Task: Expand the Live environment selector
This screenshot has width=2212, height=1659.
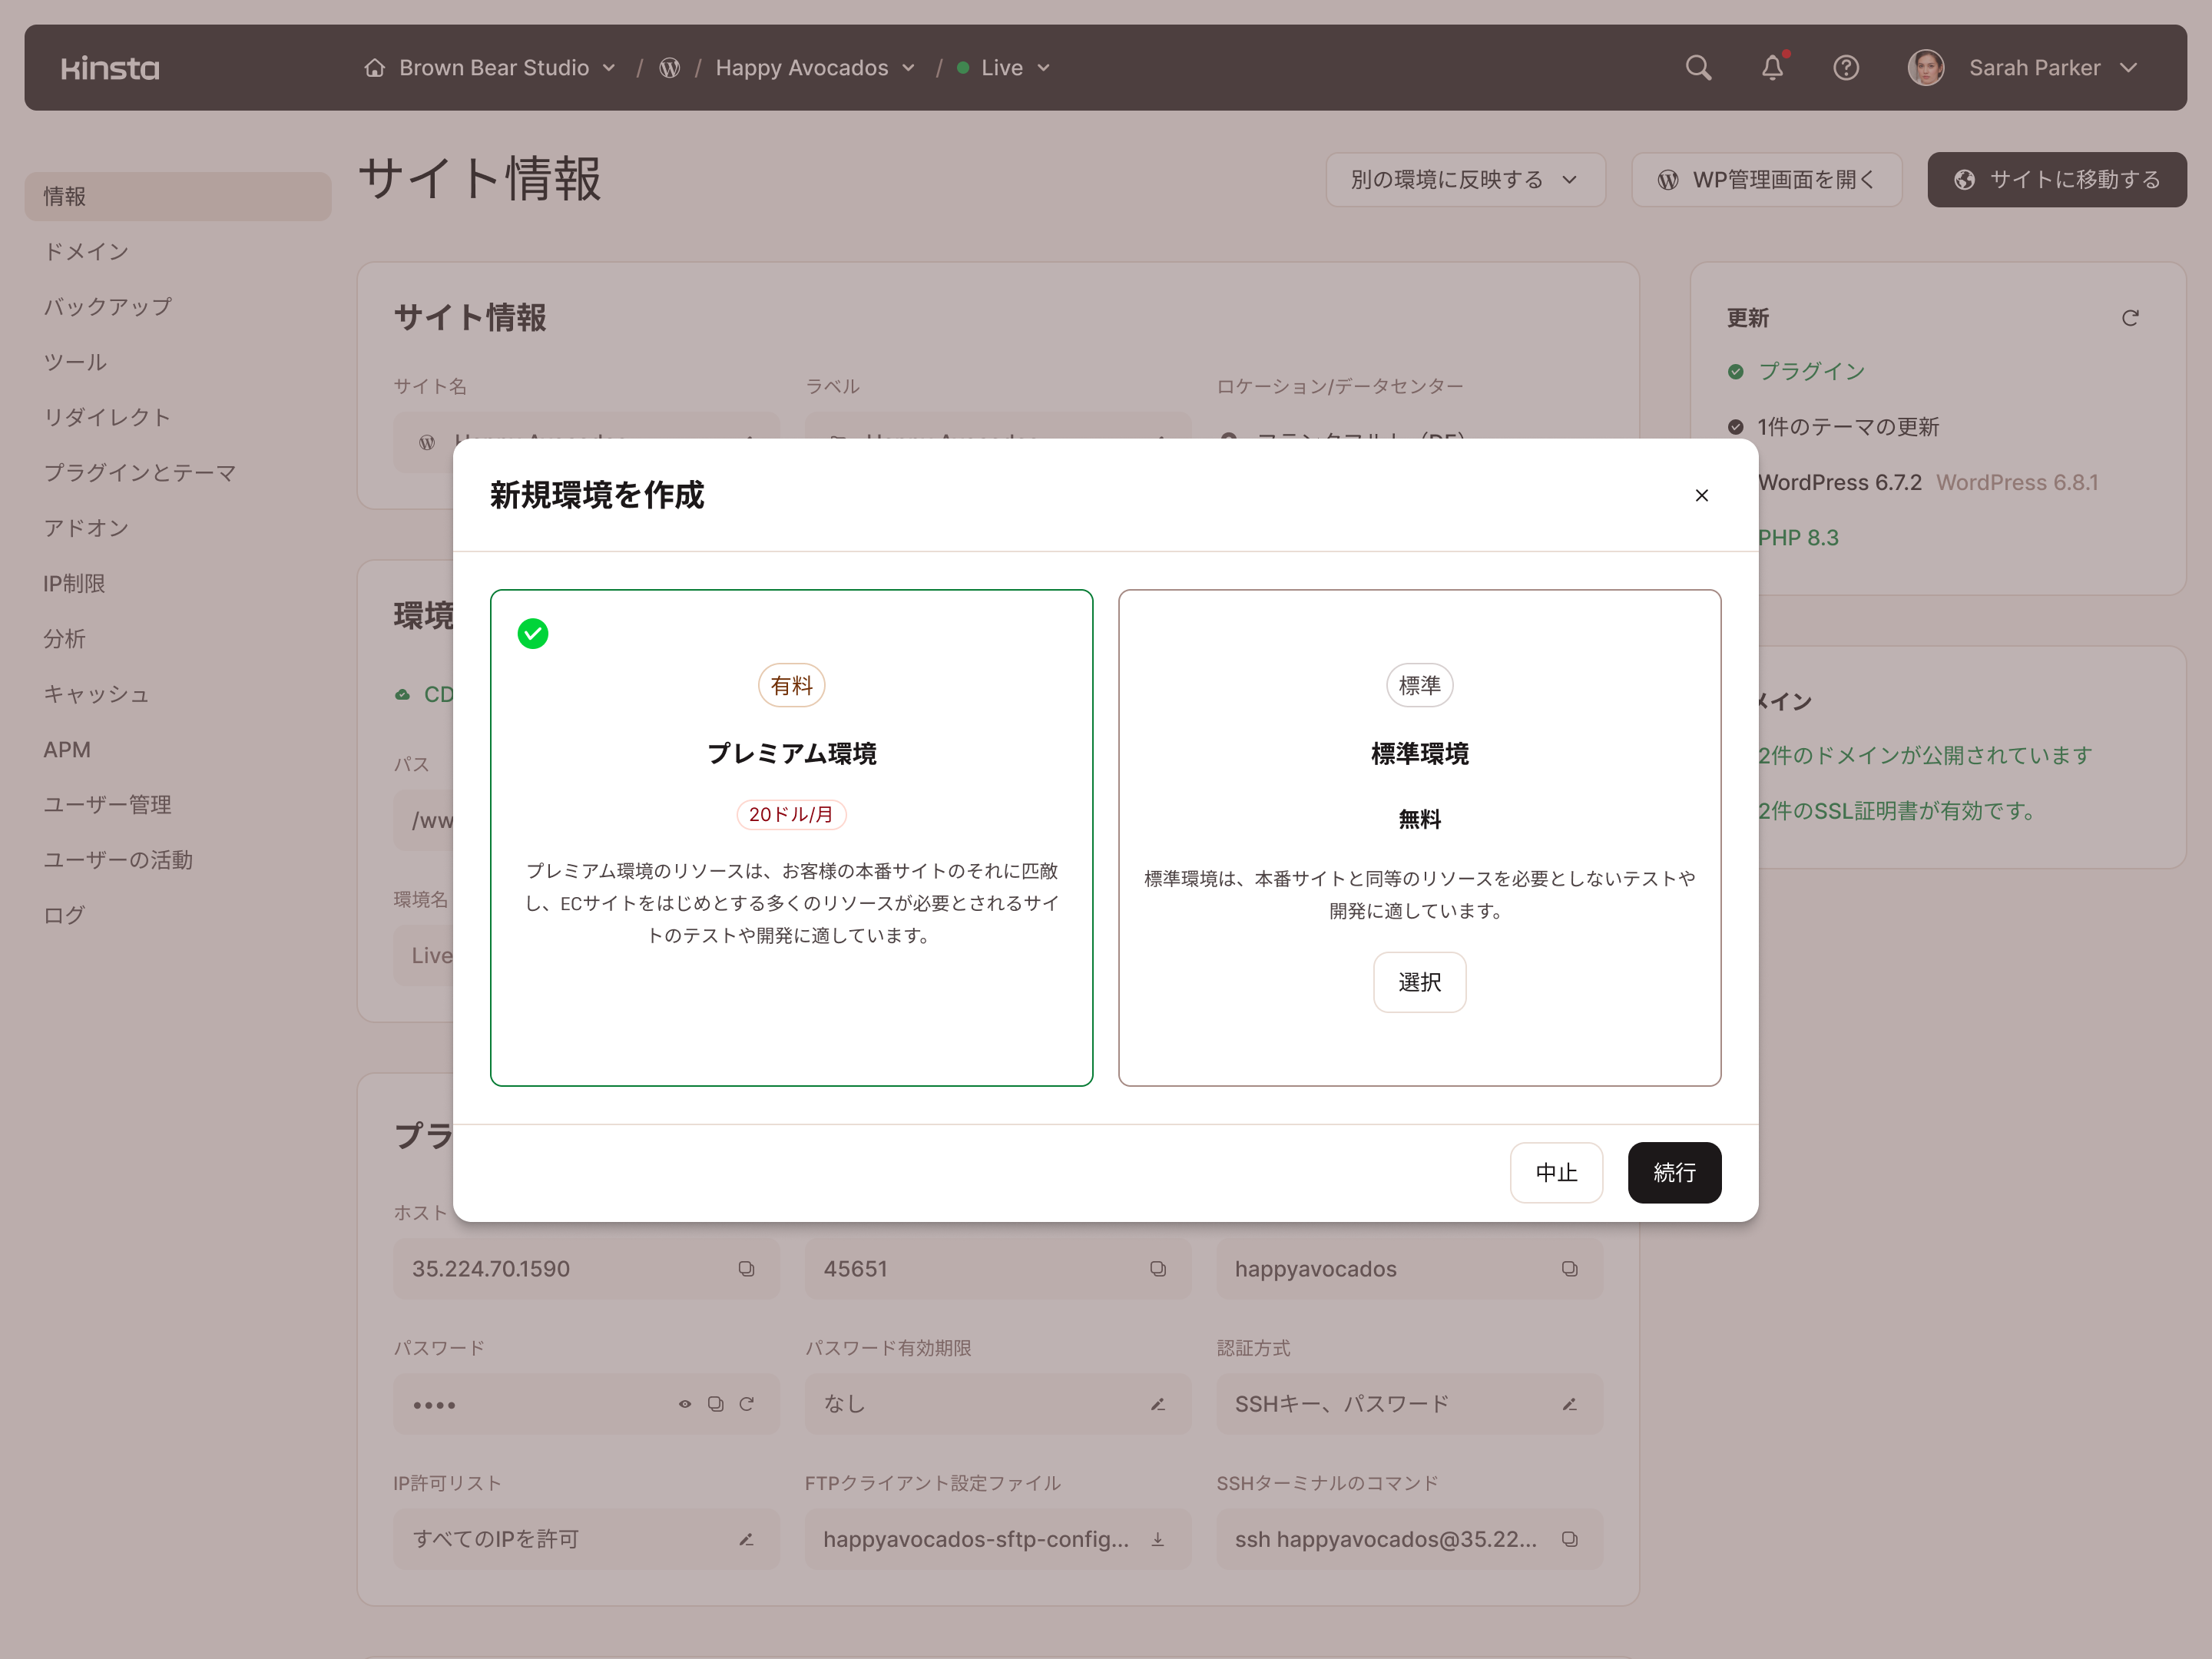Action: (1044, 67)
